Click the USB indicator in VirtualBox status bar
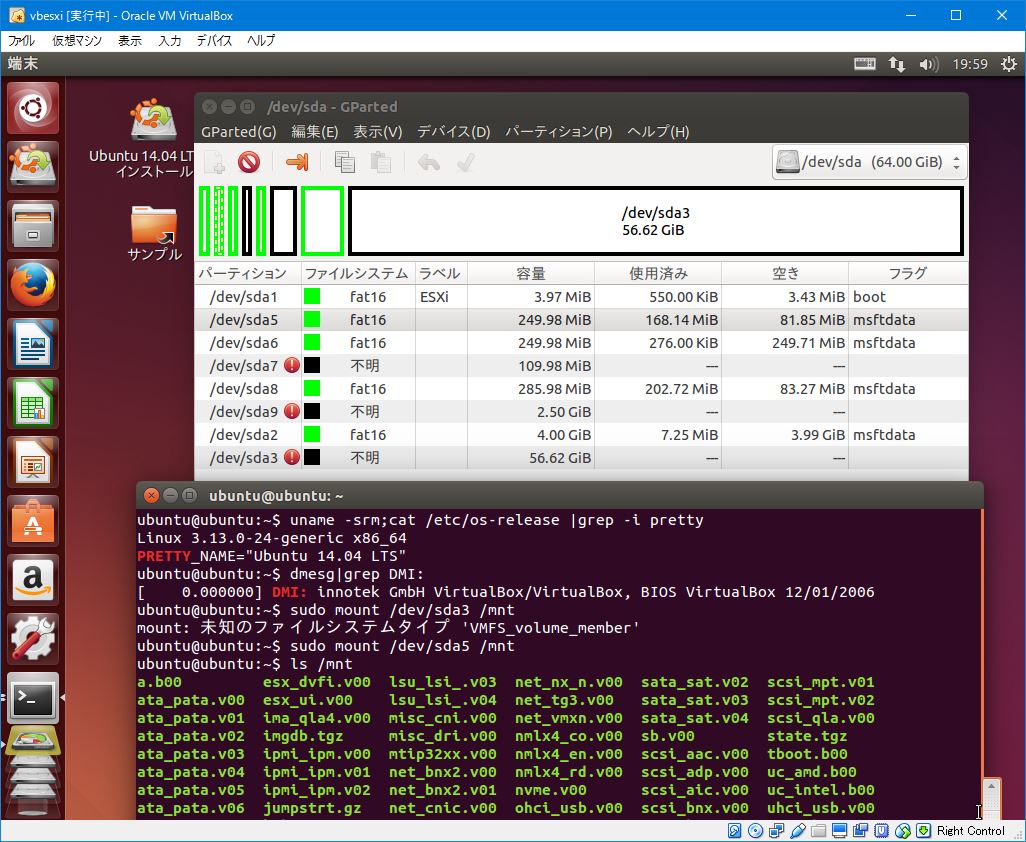Image resolution: width=1026 pixels, height=842 pixels. pos(798,831)
